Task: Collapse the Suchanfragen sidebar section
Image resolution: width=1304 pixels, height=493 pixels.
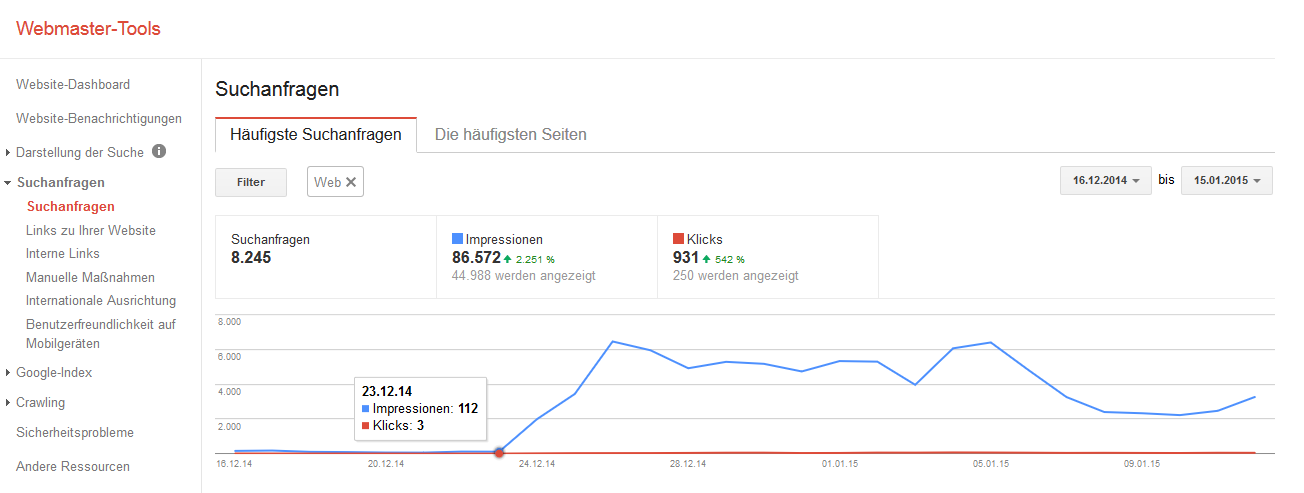Action: [9, 183]
